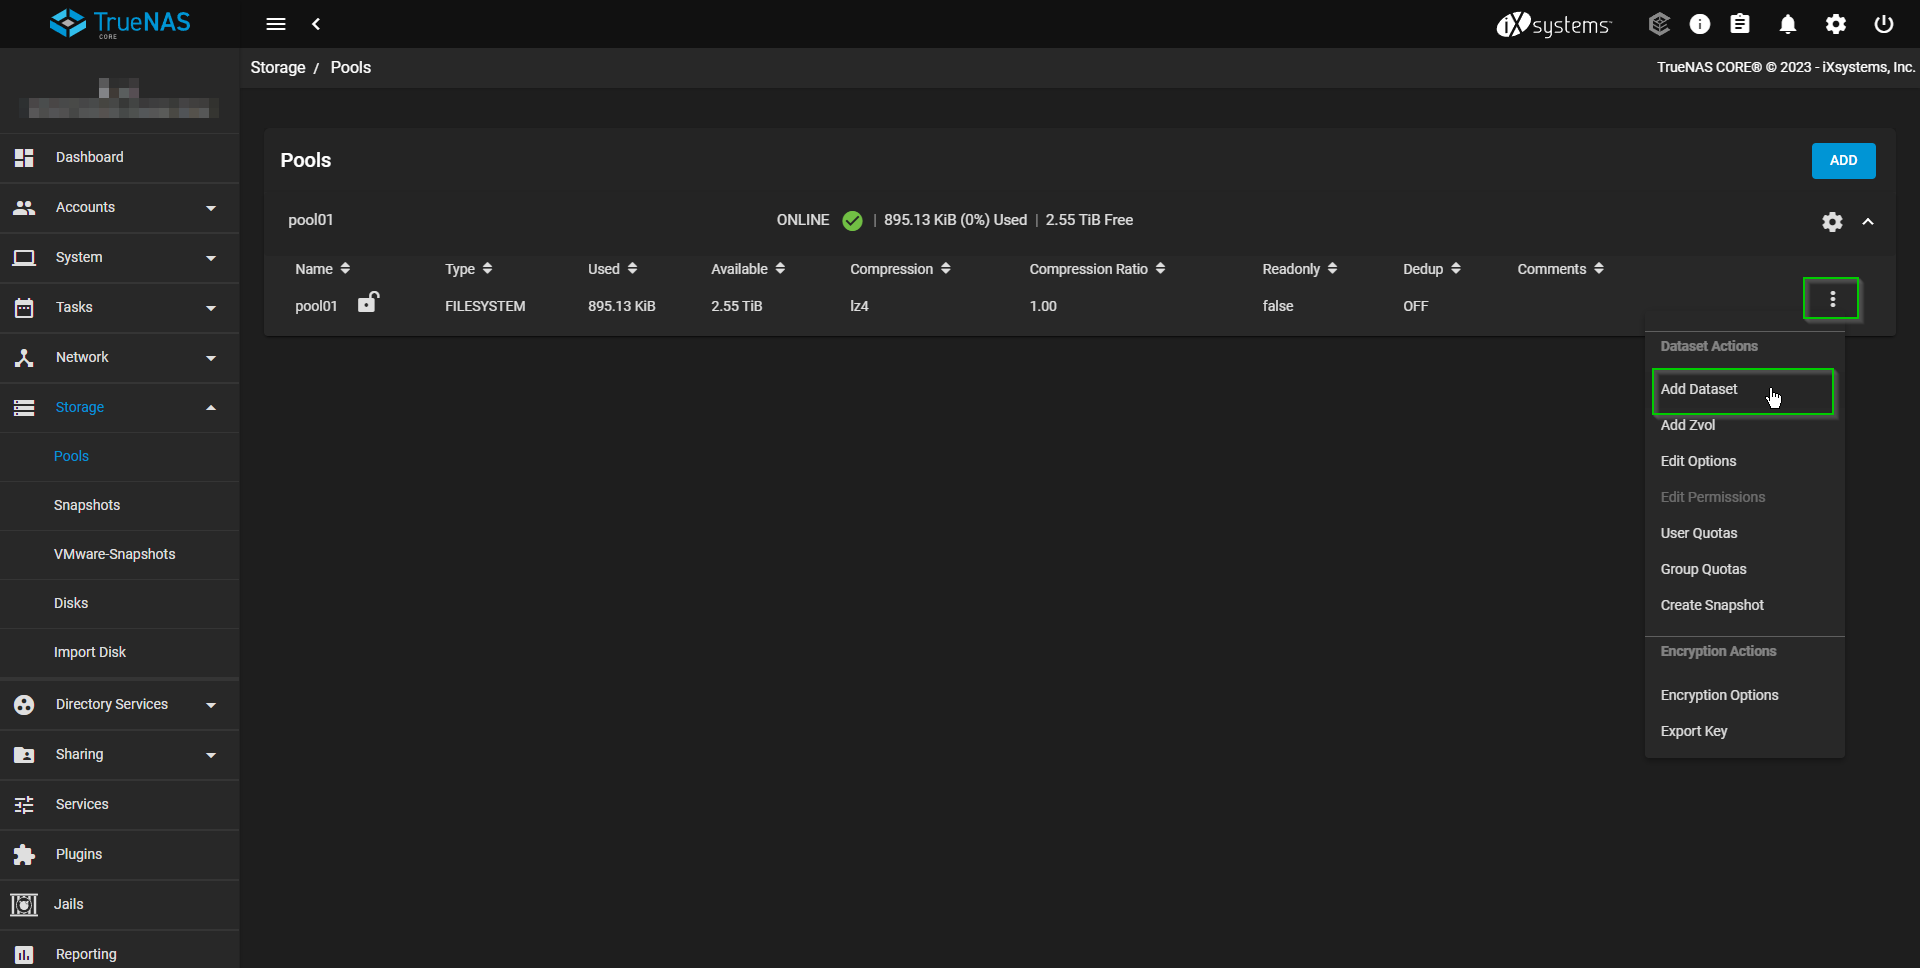
Task: Open Snapshots under Storage
Action: pyautogui.click(x=87, y=506)
